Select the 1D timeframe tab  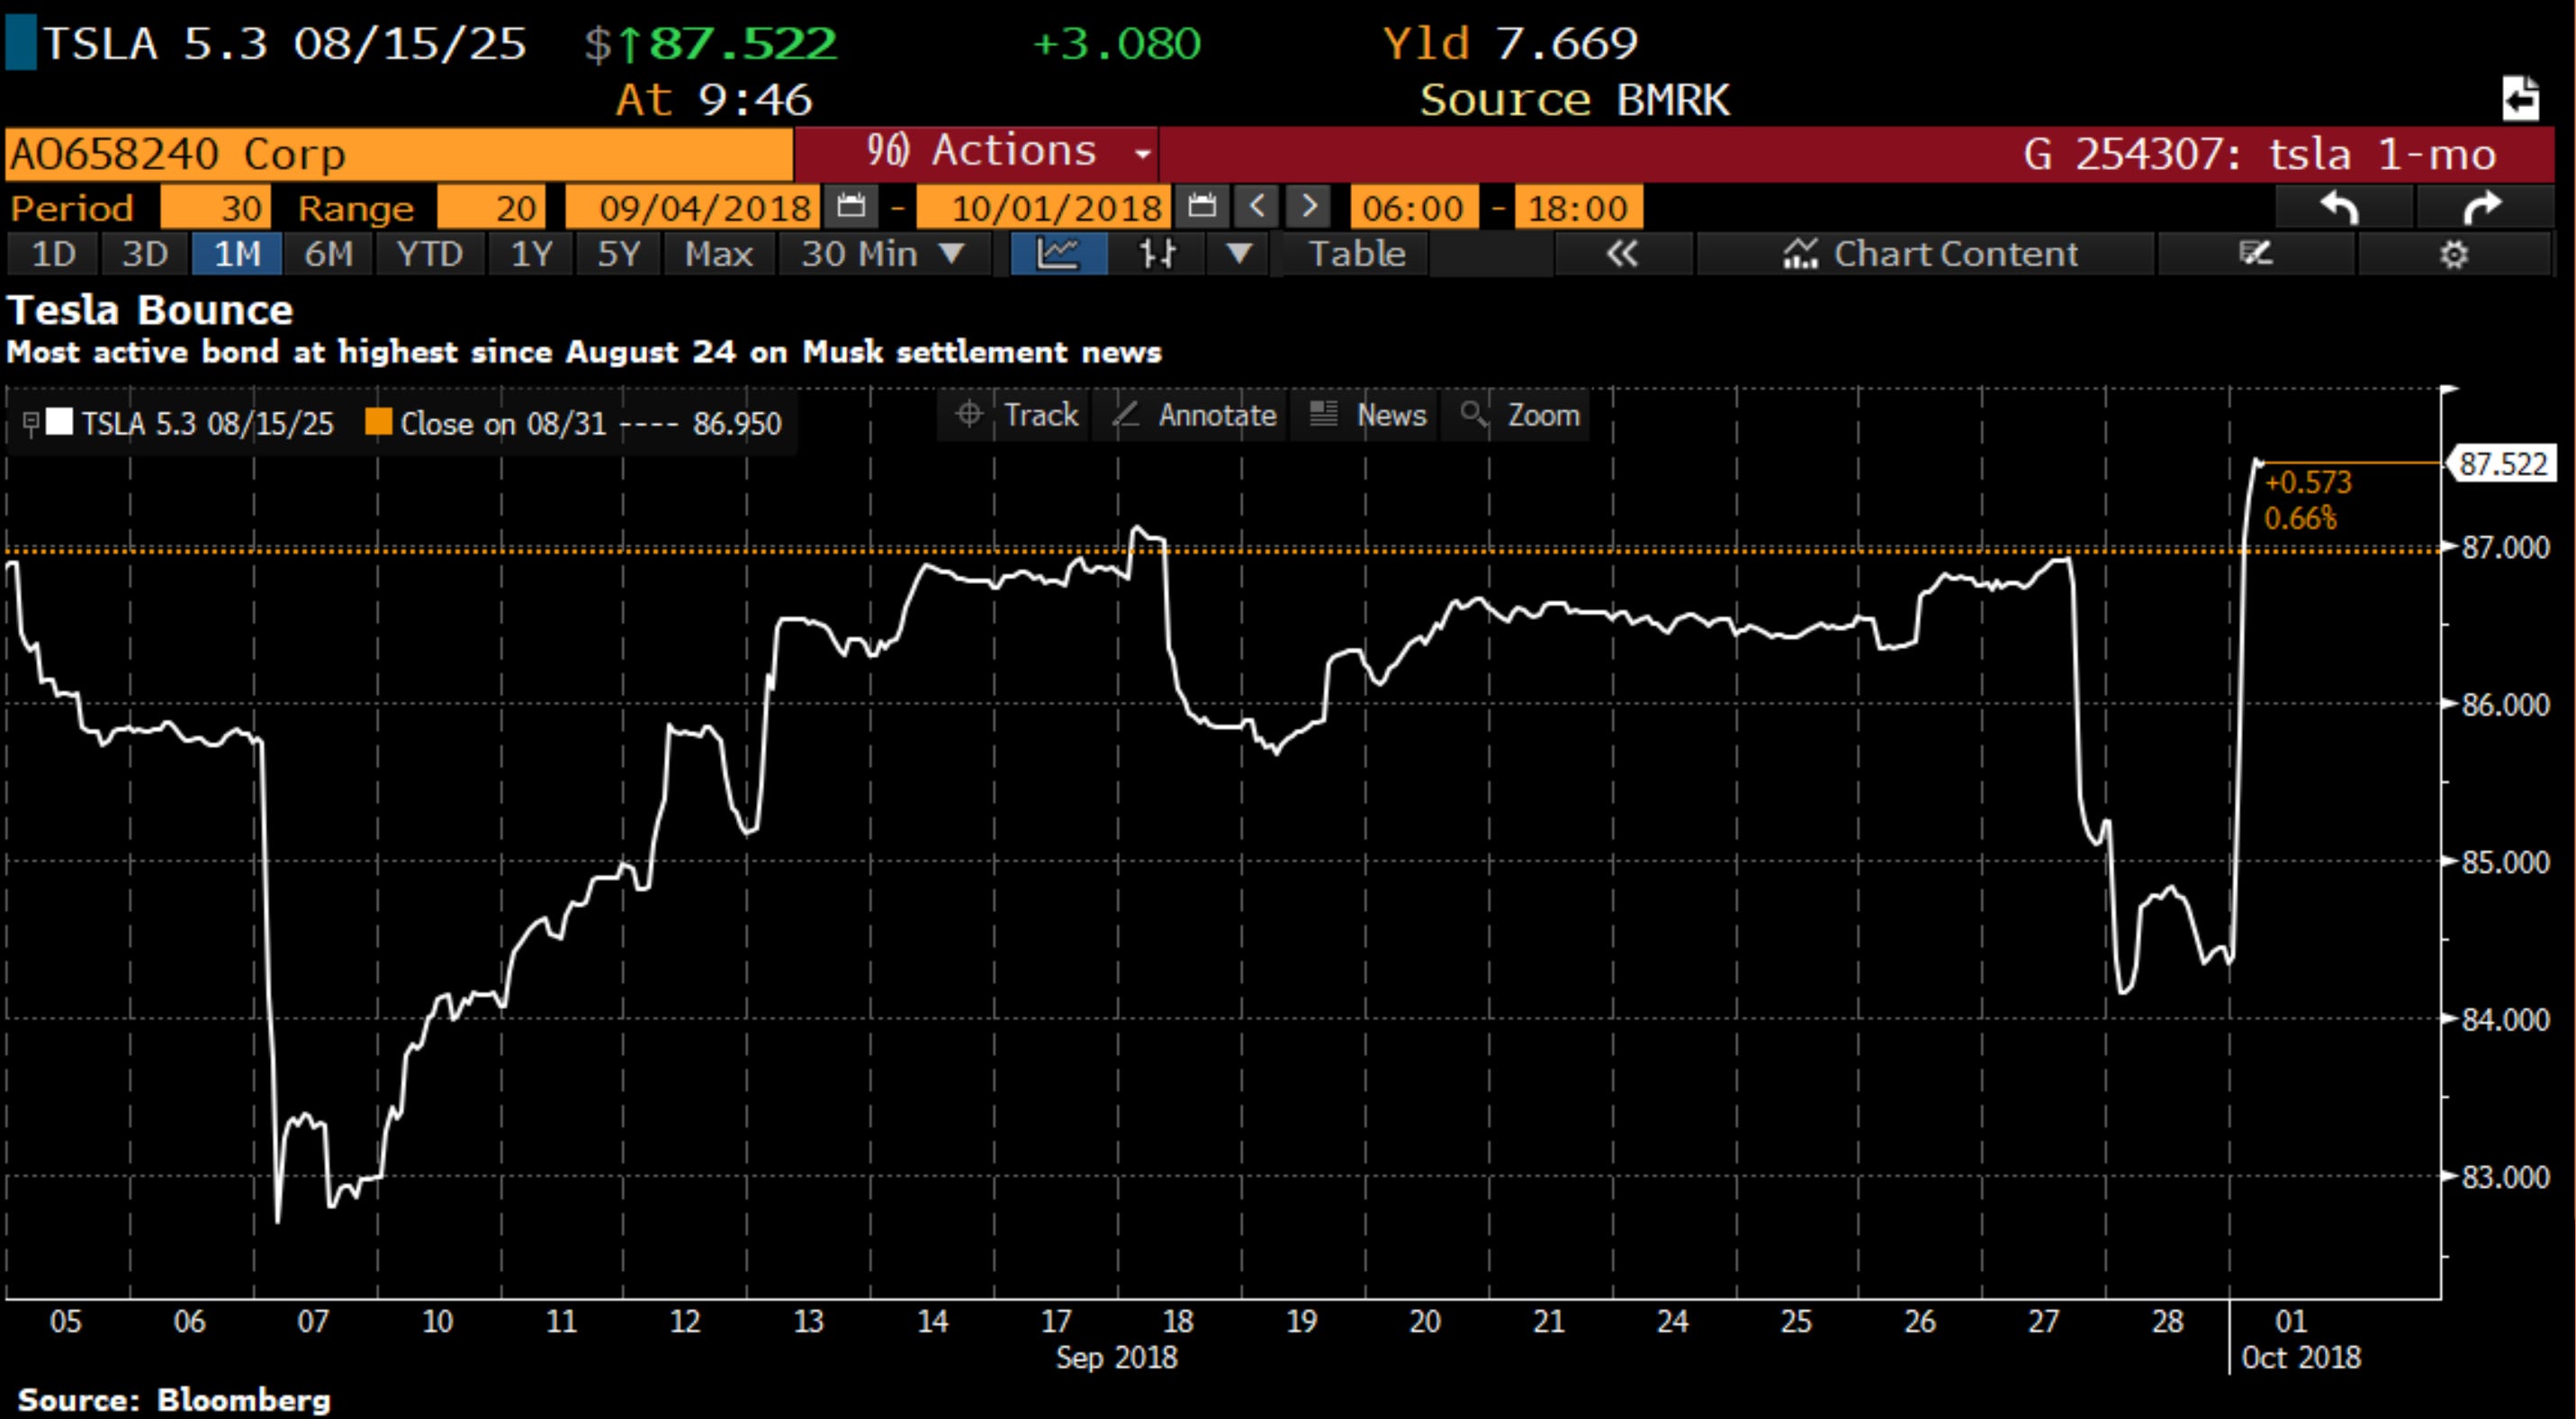54,254
